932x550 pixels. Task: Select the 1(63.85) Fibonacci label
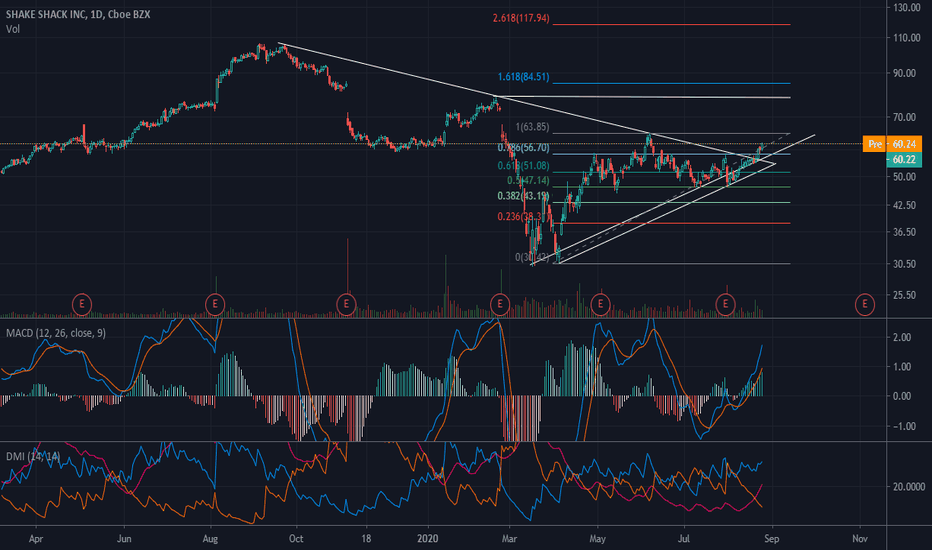532,127
